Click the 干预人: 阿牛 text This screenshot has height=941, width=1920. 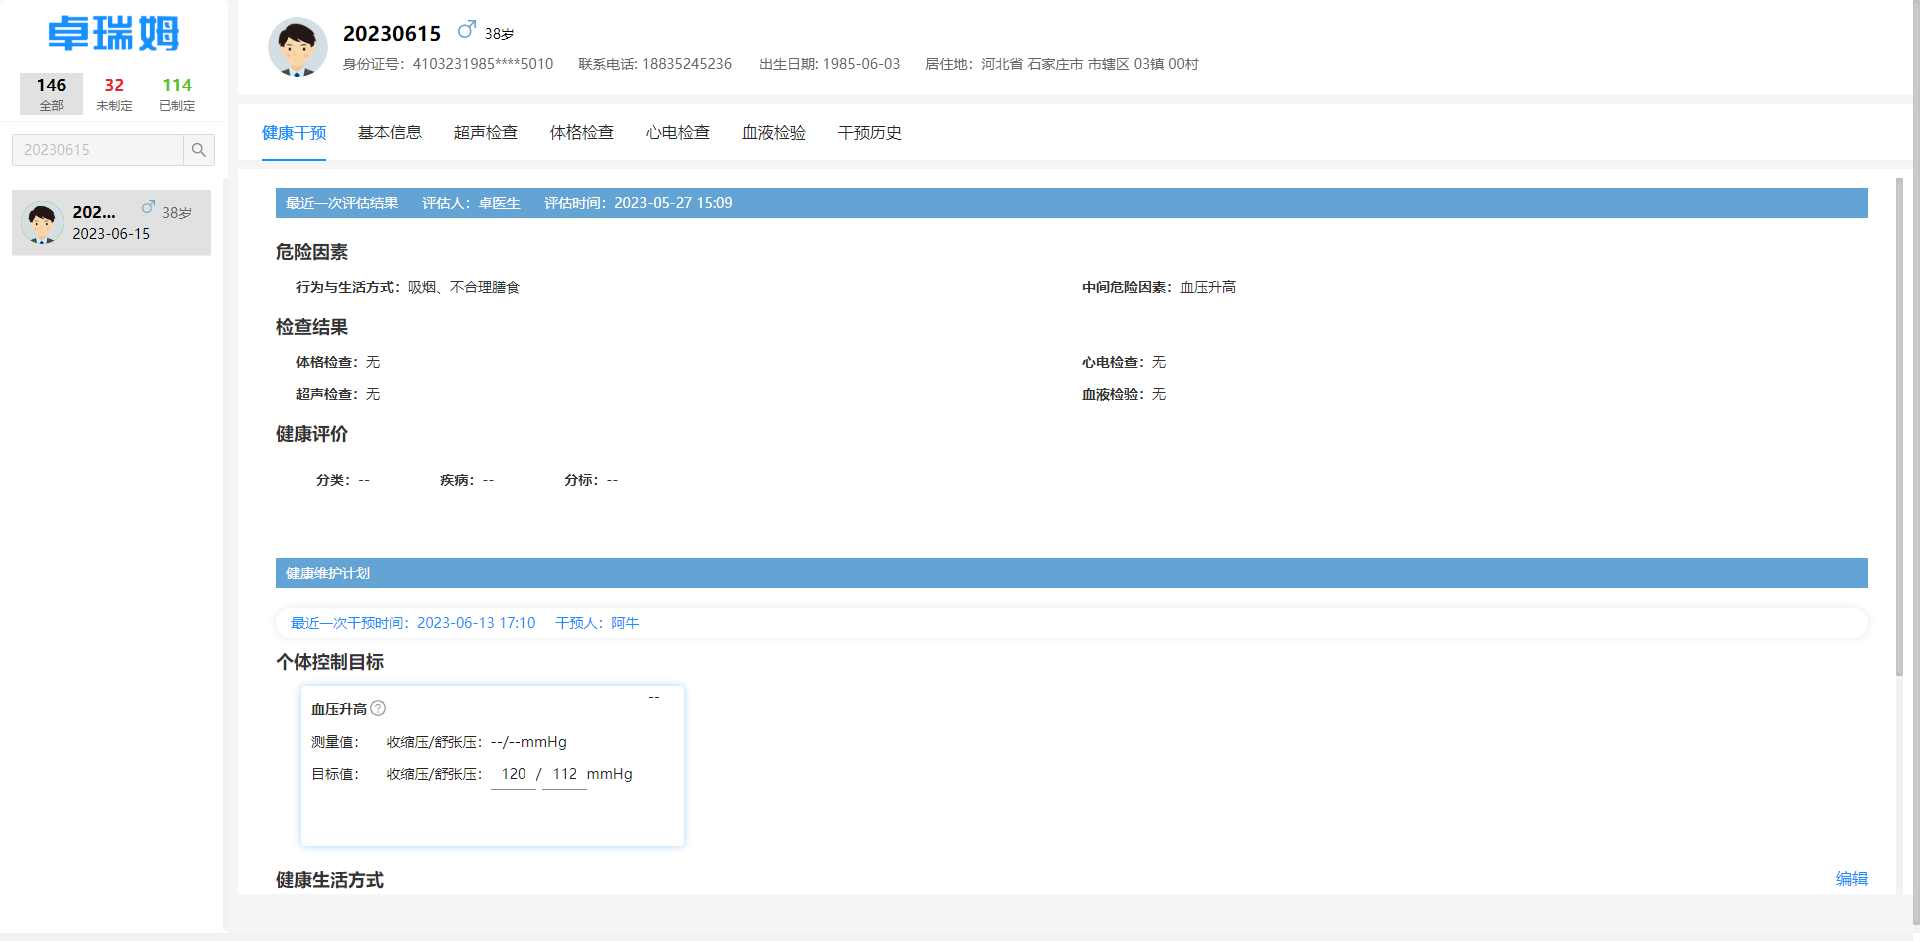pos(597,623)
